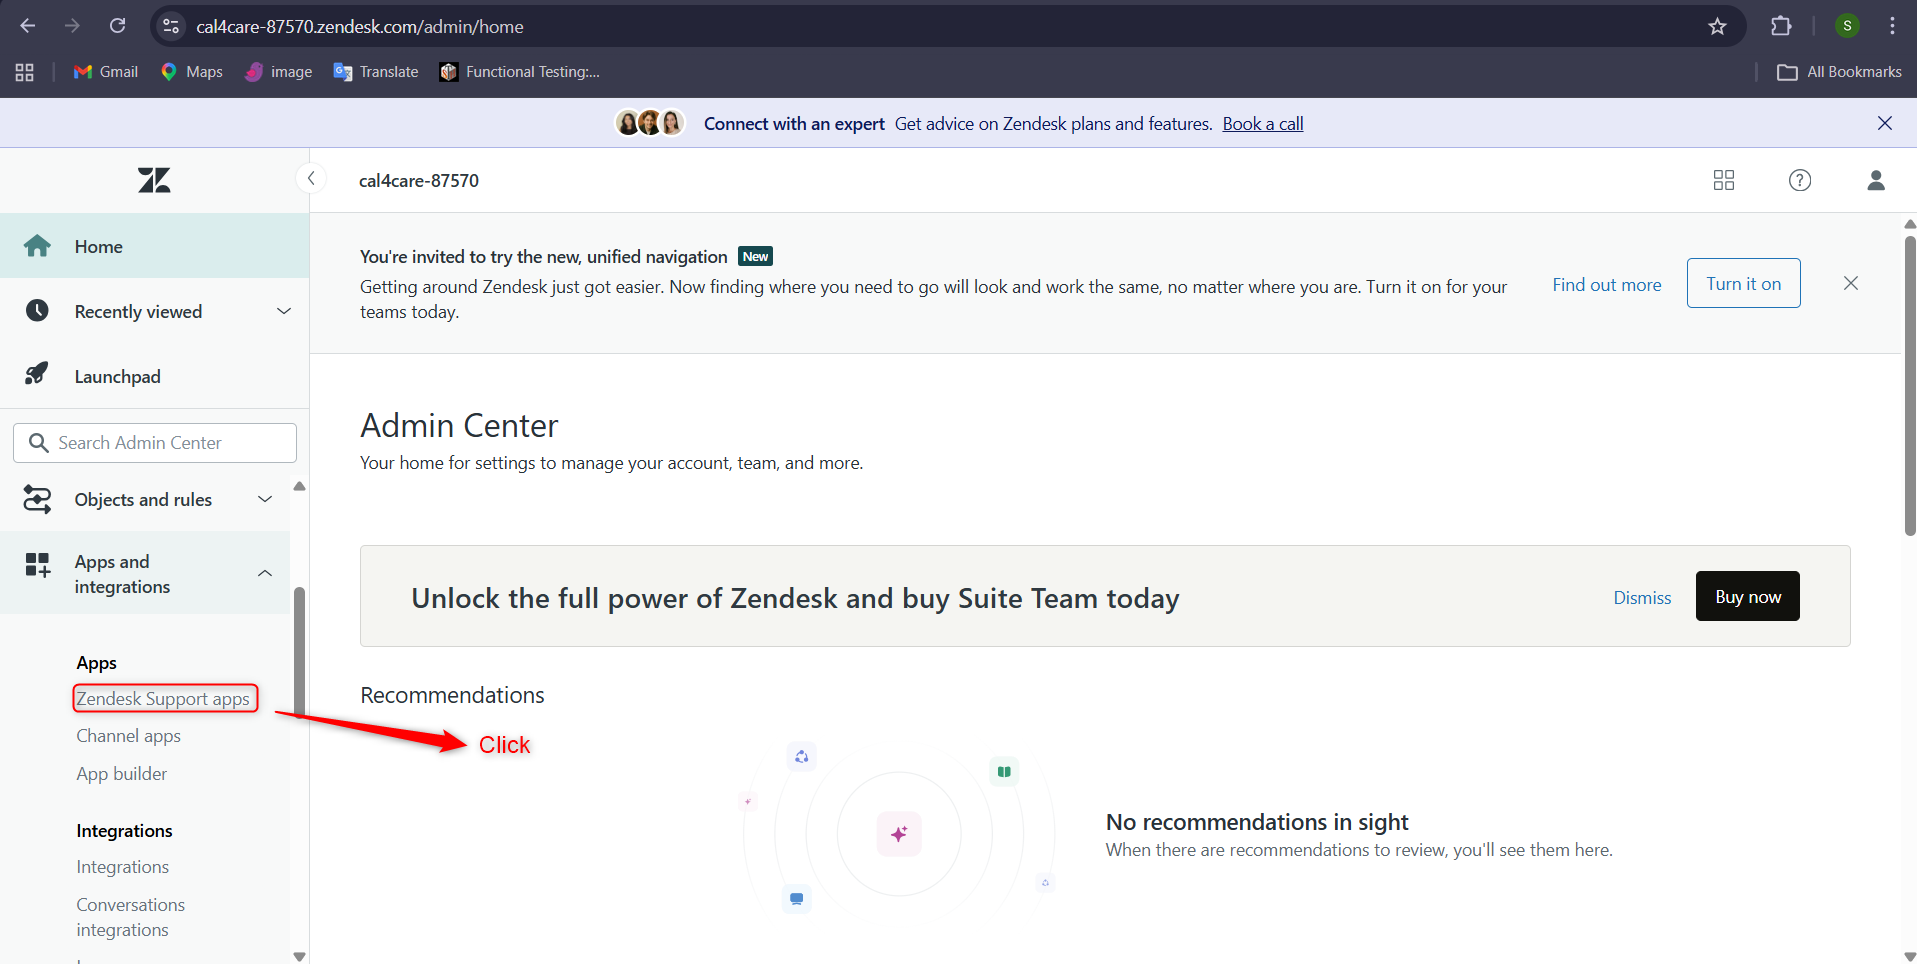This screenshot has height=964, width=1917.
Task: Open App builder
Action: (x=122, y=774)
